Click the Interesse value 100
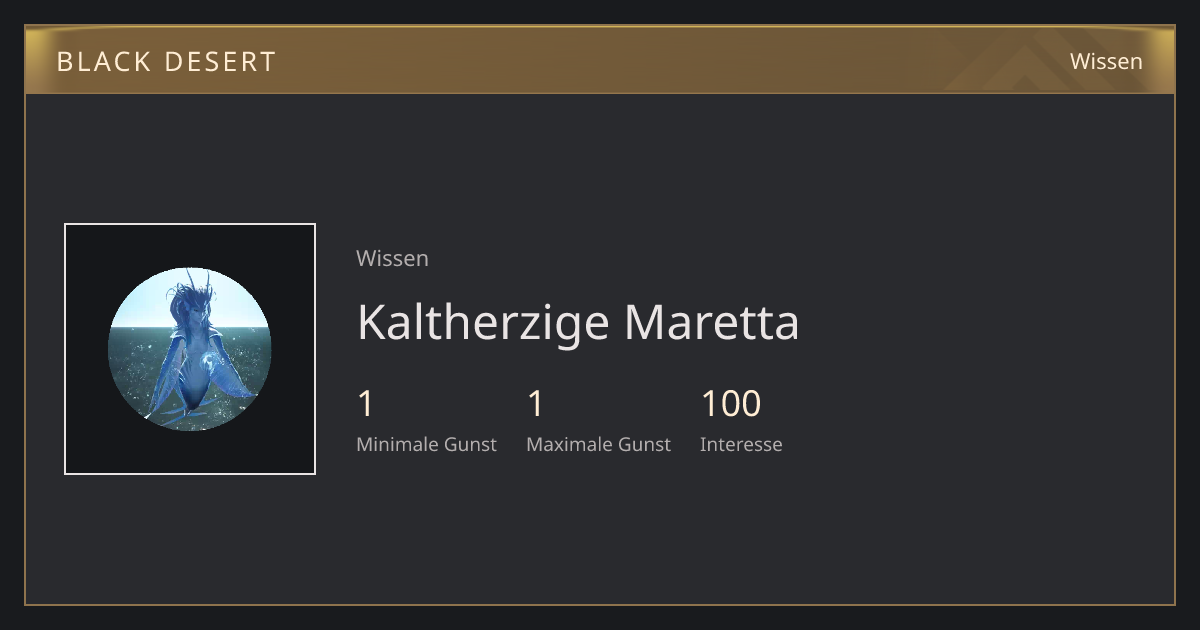This screenshot has width=1200, height=630. (x=731, y=404)
